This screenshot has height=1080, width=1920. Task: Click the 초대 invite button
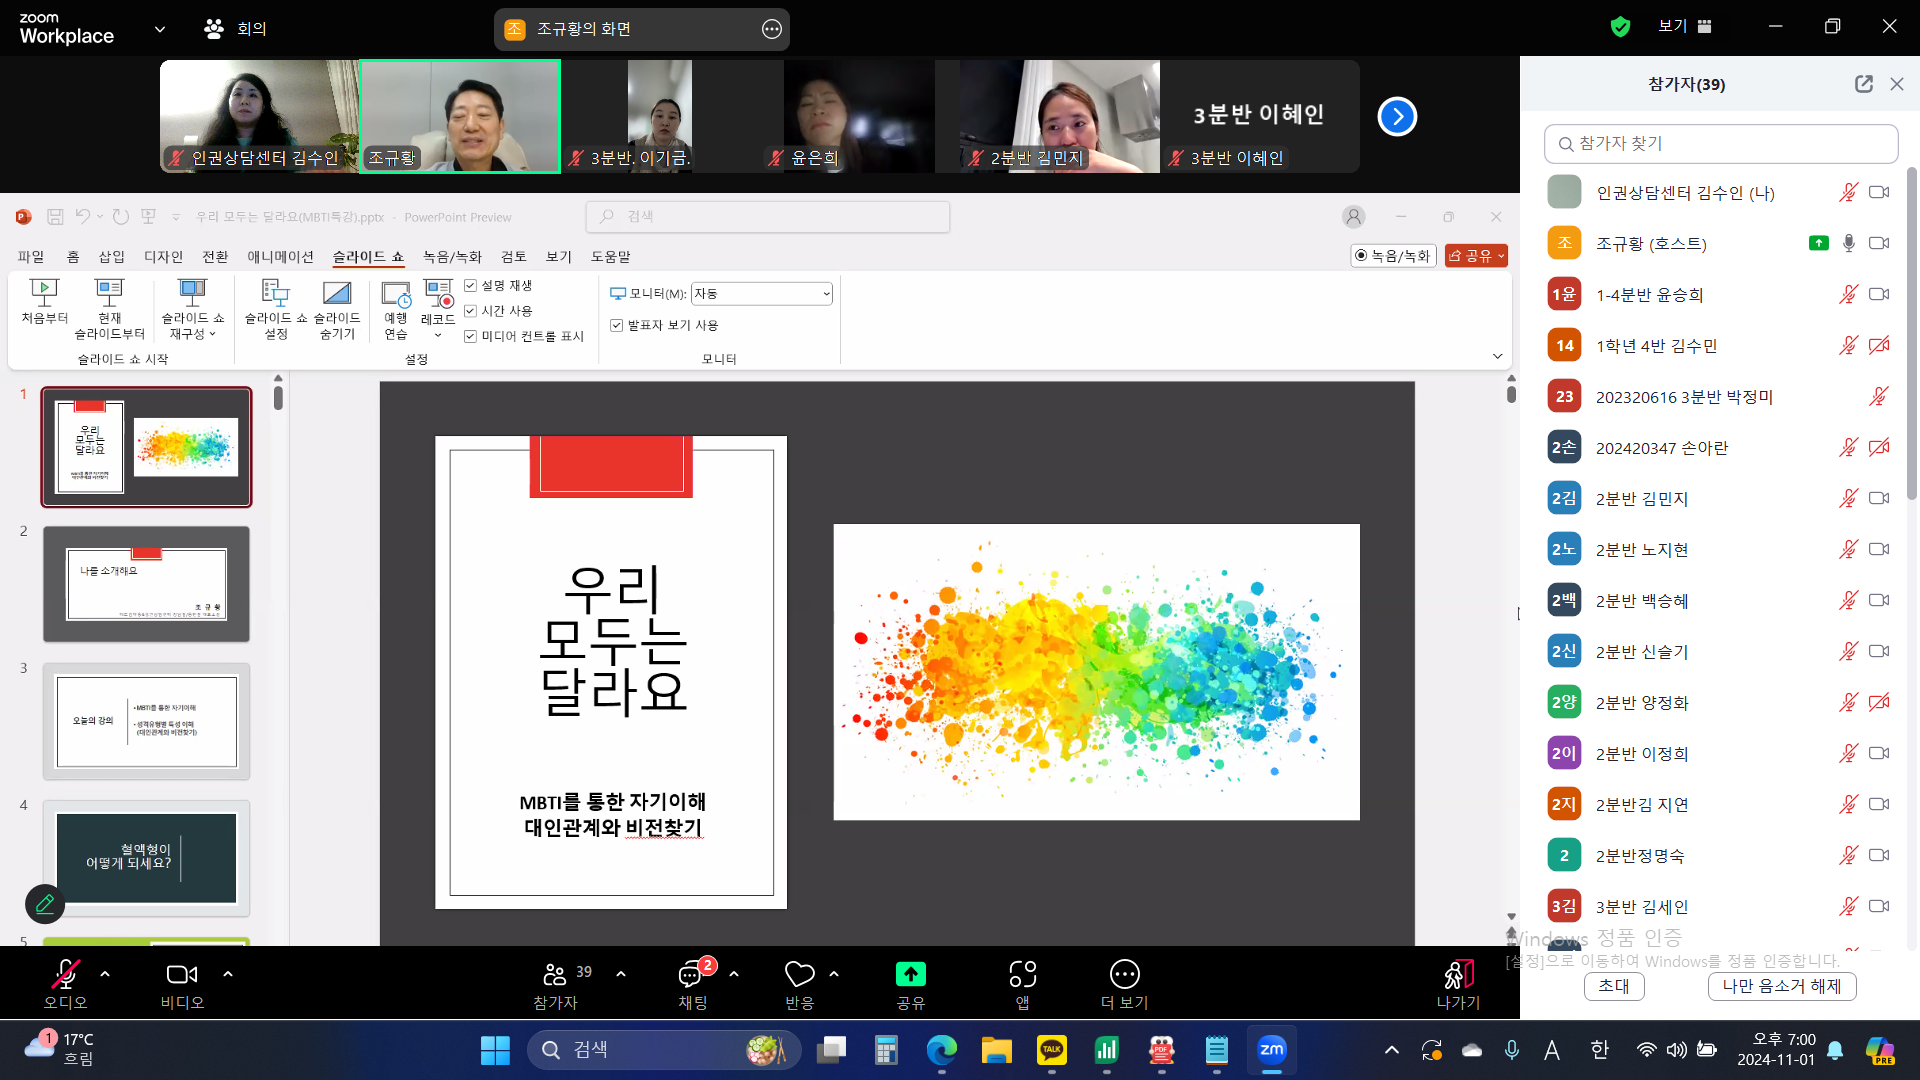pyautogui.click(x=1613, y=986)
